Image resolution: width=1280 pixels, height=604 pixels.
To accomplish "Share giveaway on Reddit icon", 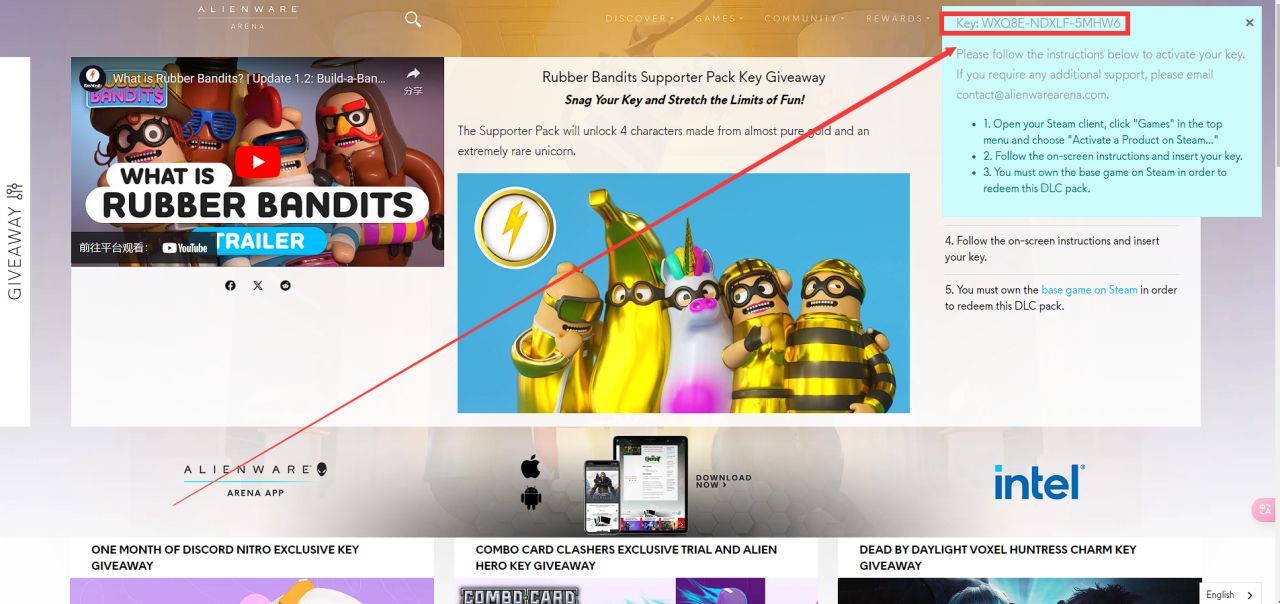I will 286,286.
